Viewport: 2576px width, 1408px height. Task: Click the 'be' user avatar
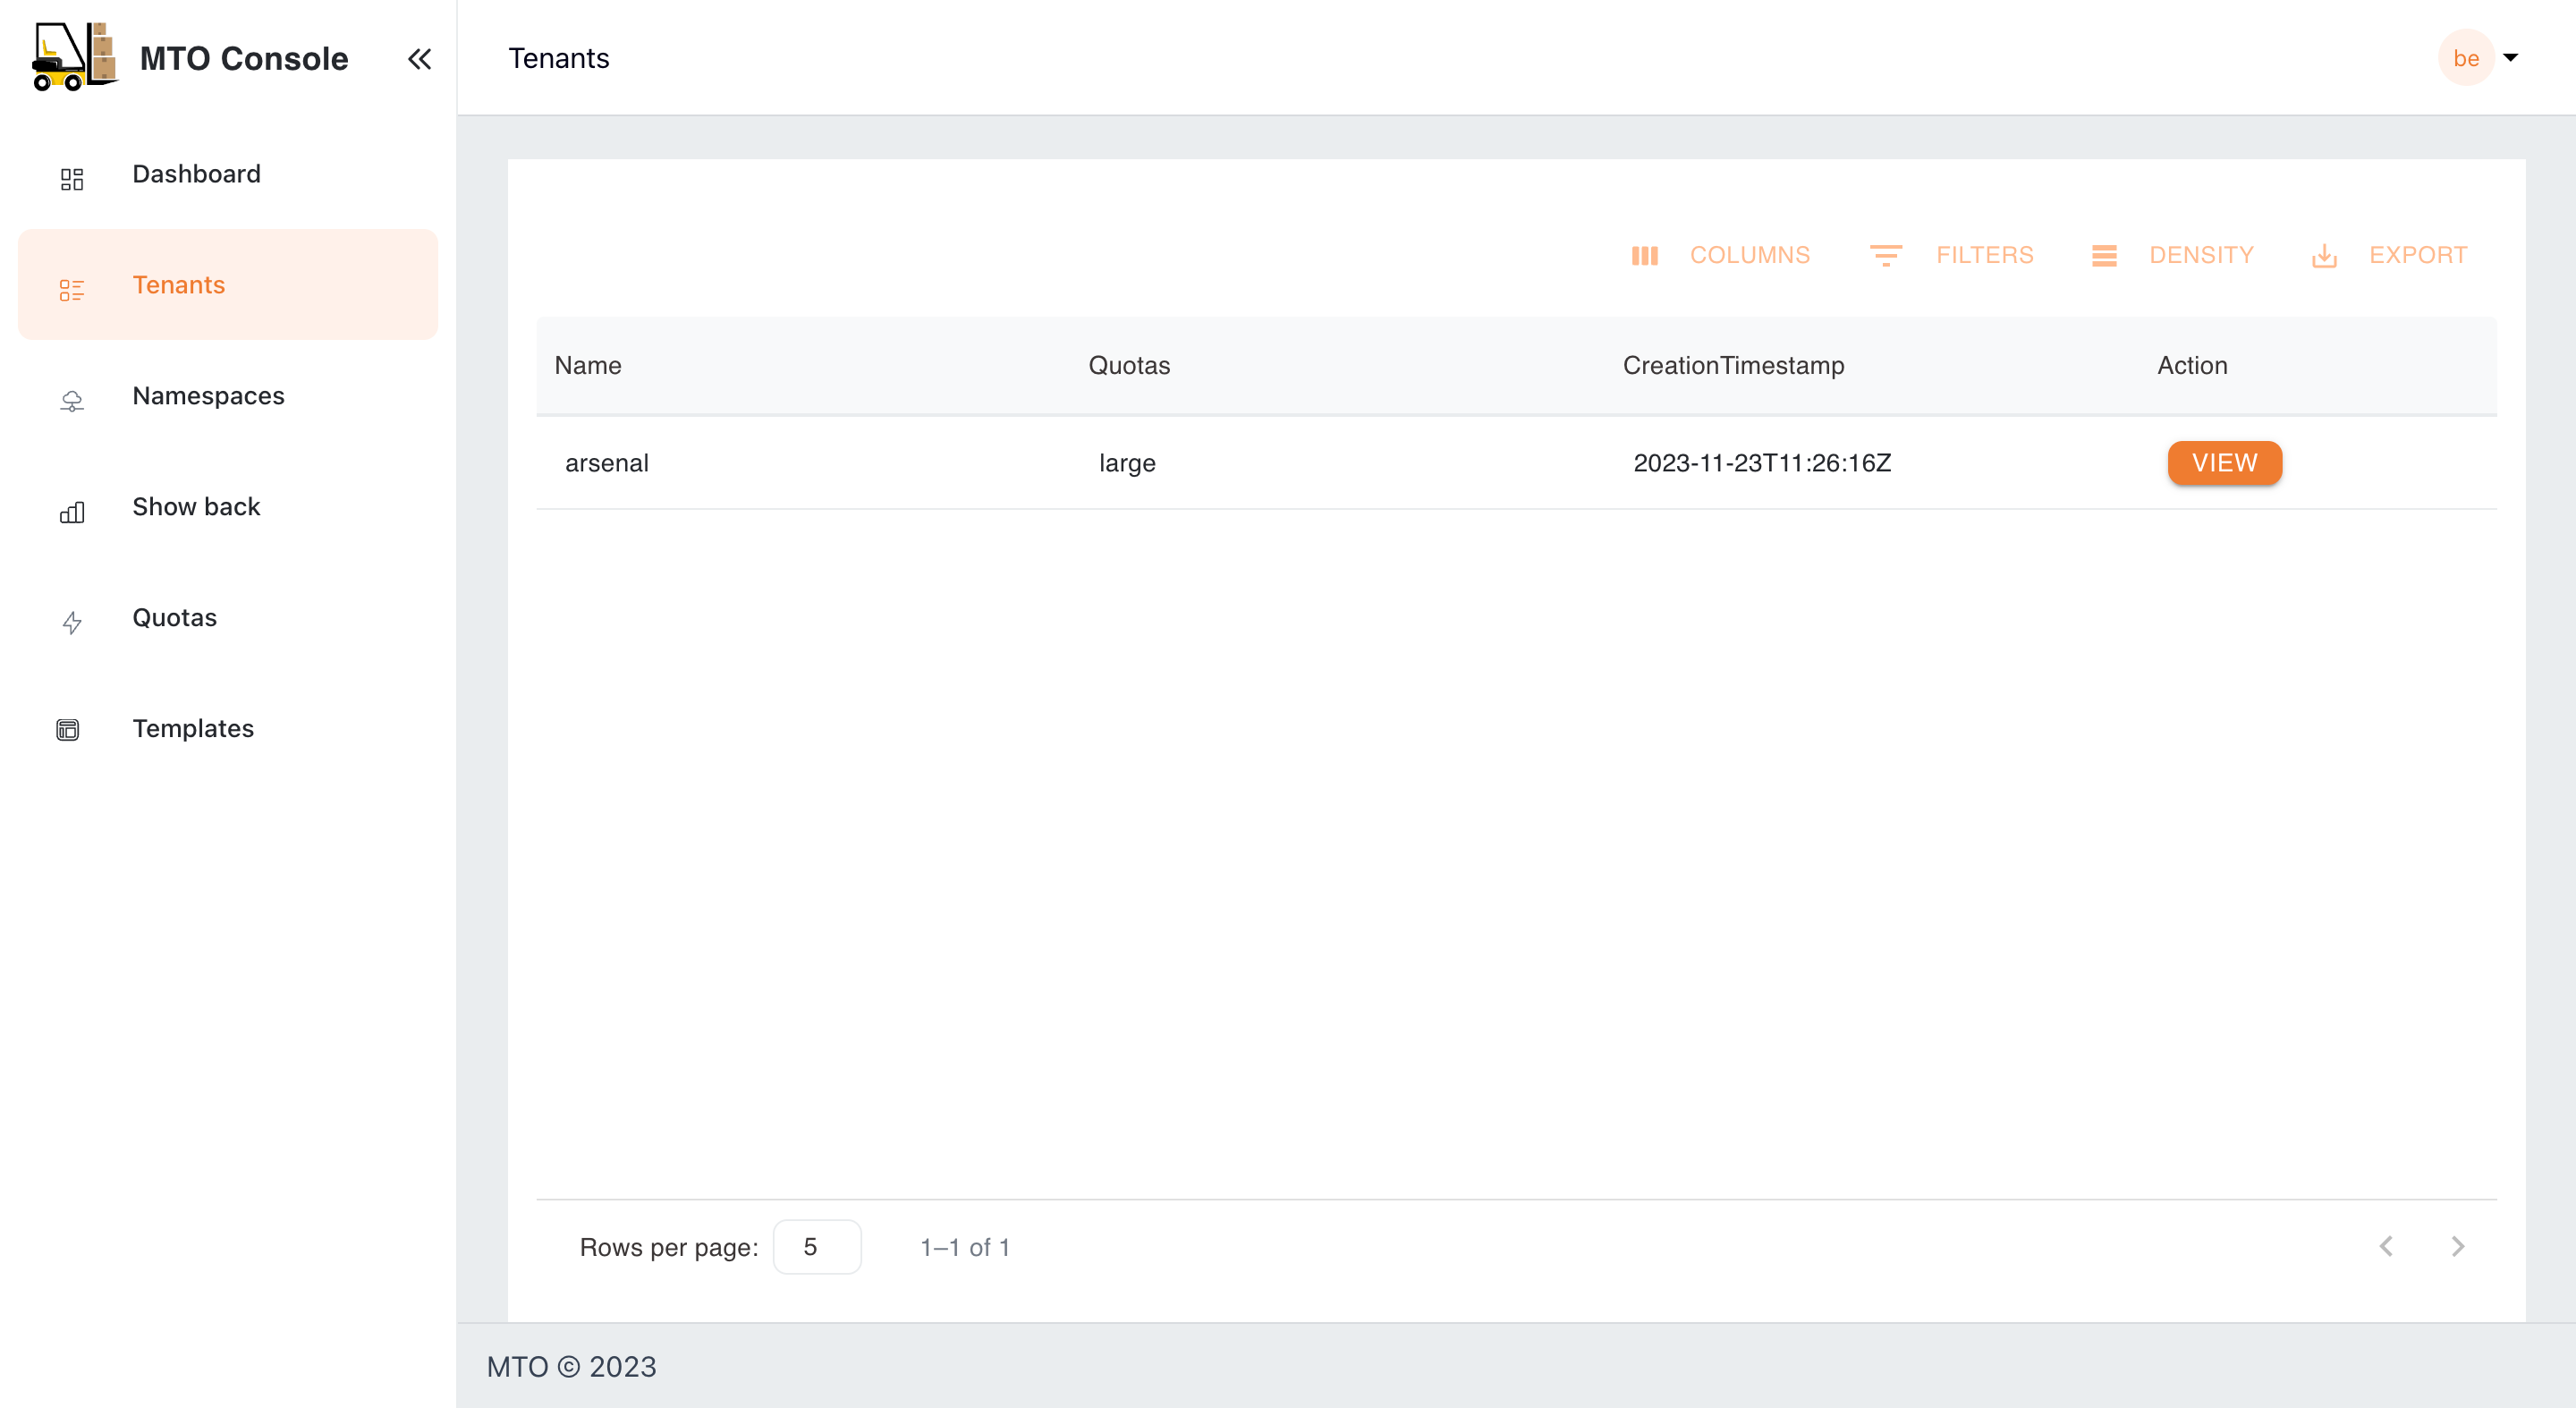[x=2466, y=58]
